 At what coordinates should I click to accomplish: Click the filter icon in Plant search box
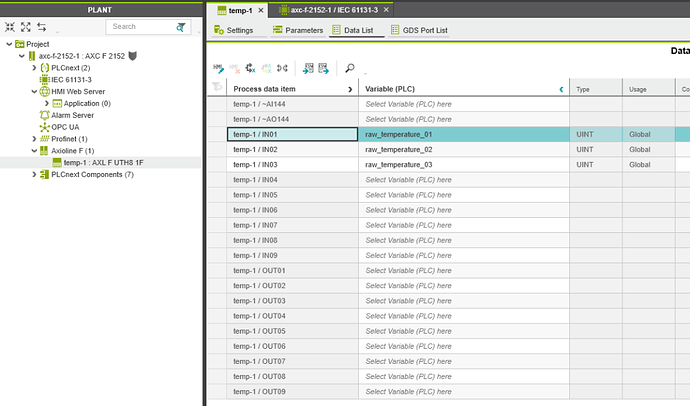(x=180, y=27)
